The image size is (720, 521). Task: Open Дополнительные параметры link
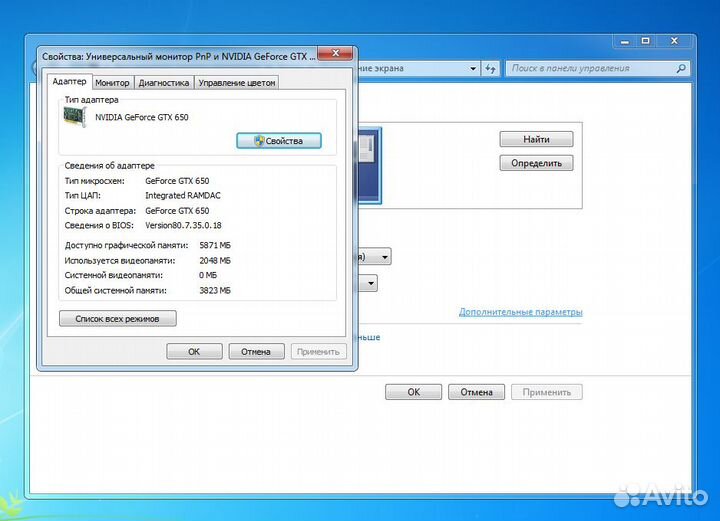(x=521, y=312)
